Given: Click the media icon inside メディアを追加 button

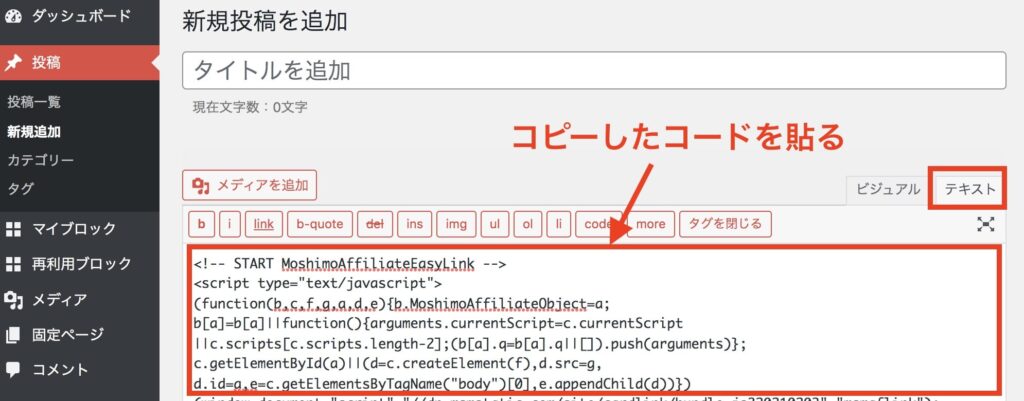Looking at the screenshot, I should point(201,186).
